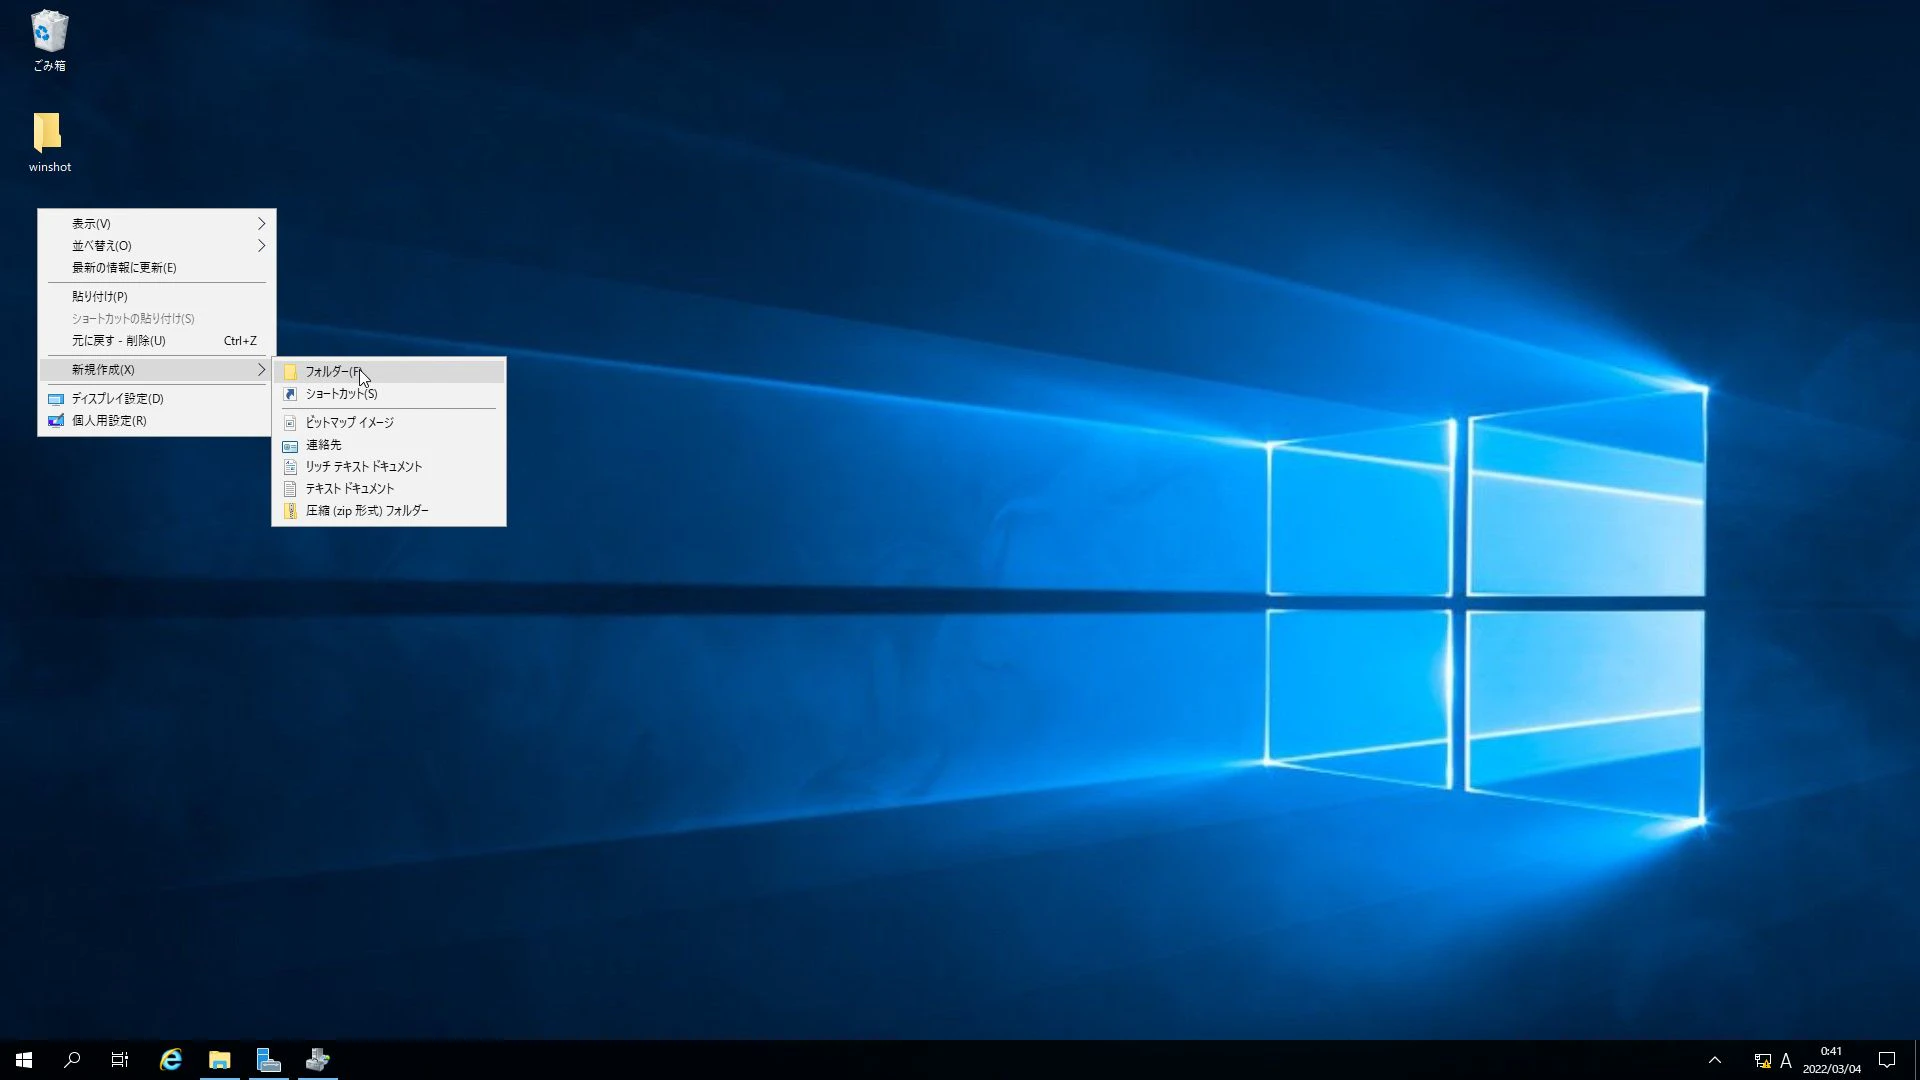
Task: Switch to the grey server toolbox taskbar app
Action: (x=318, y=1060)
